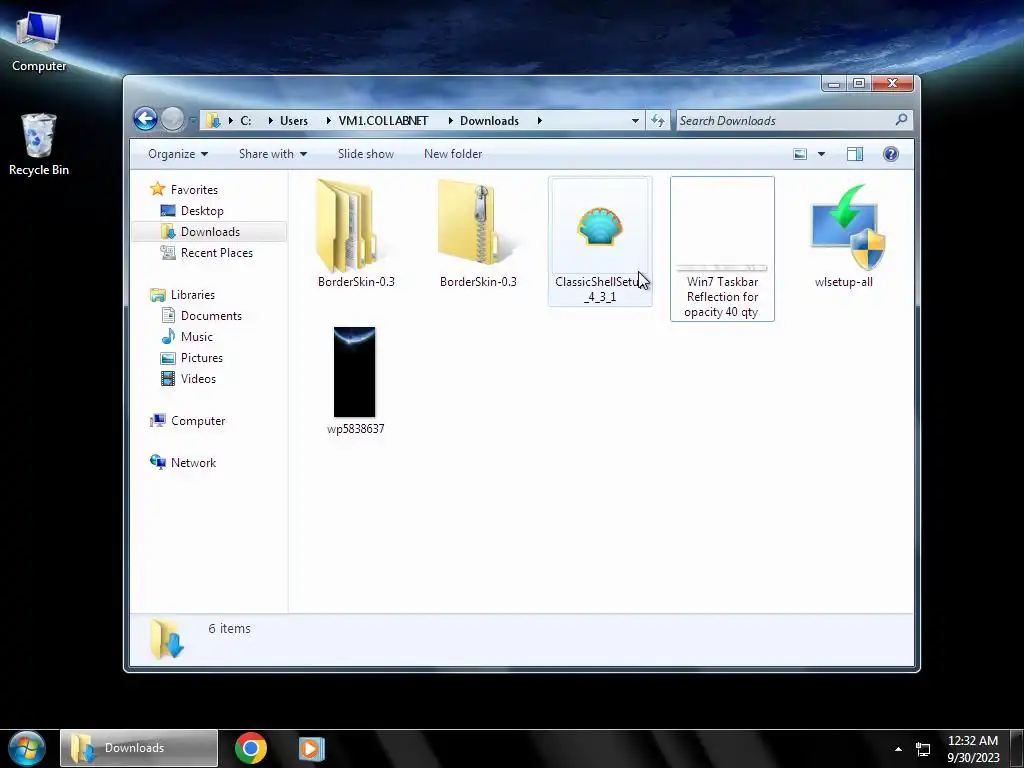Open the recent pages dropdown beside Forward
Screen dimensions: 1024x768
(193, 120)
